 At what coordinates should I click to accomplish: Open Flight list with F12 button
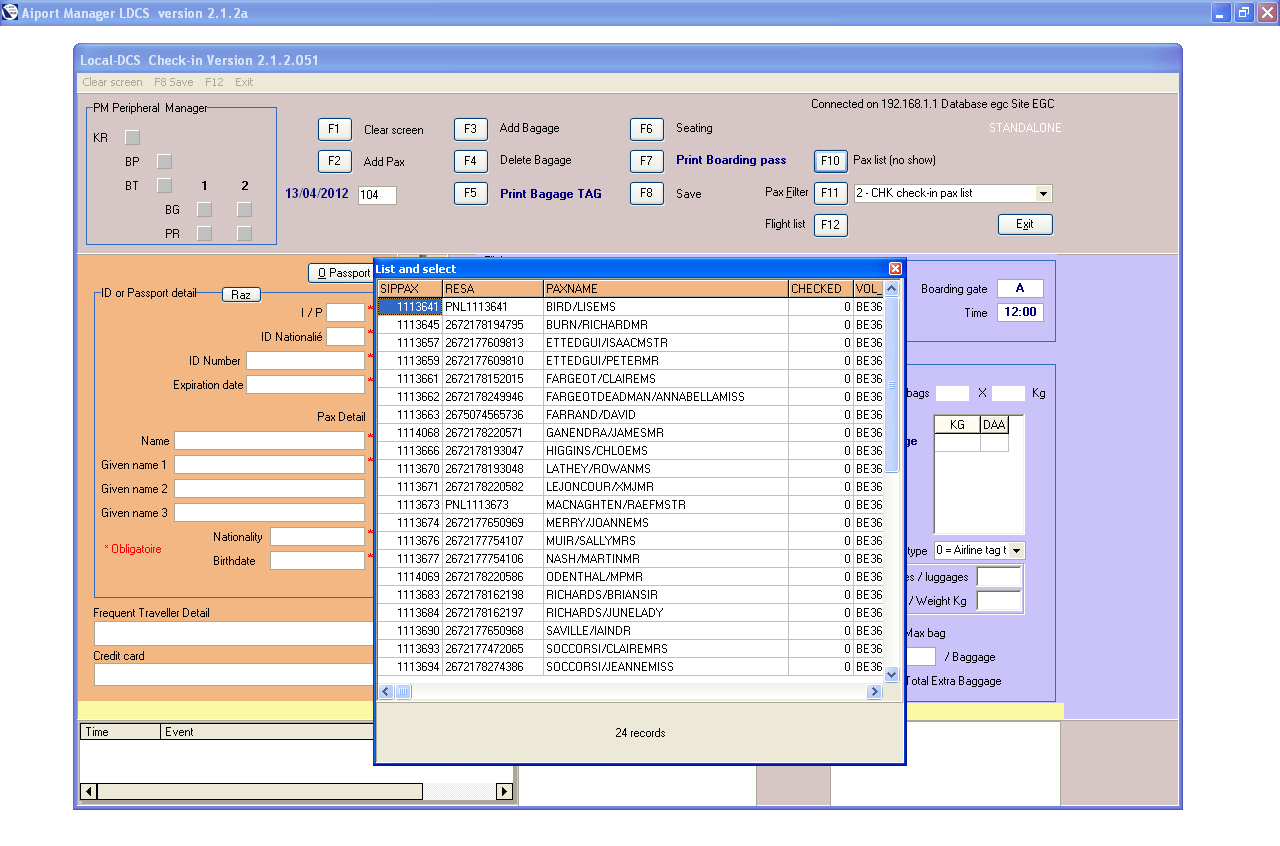830,225
